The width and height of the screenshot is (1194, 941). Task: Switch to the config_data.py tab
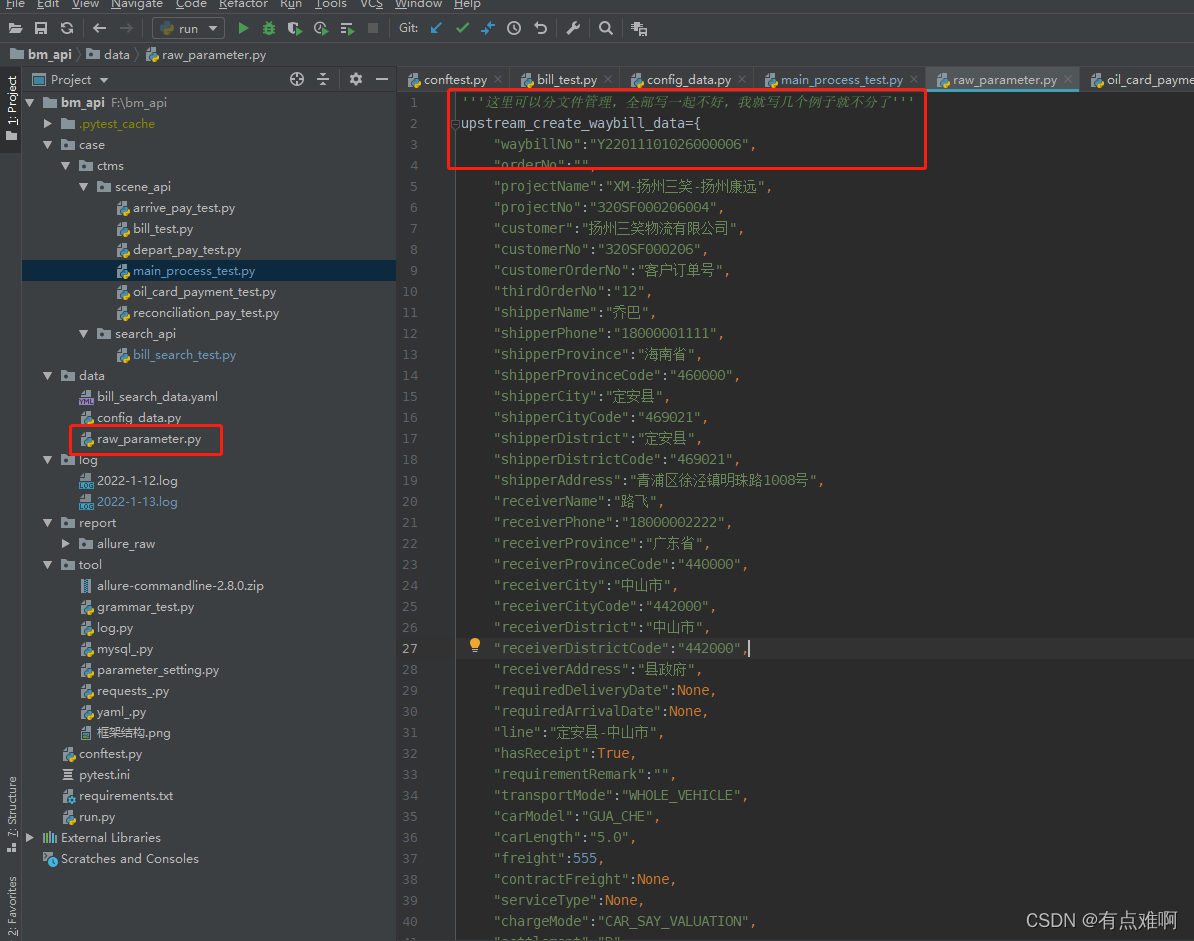687,80
